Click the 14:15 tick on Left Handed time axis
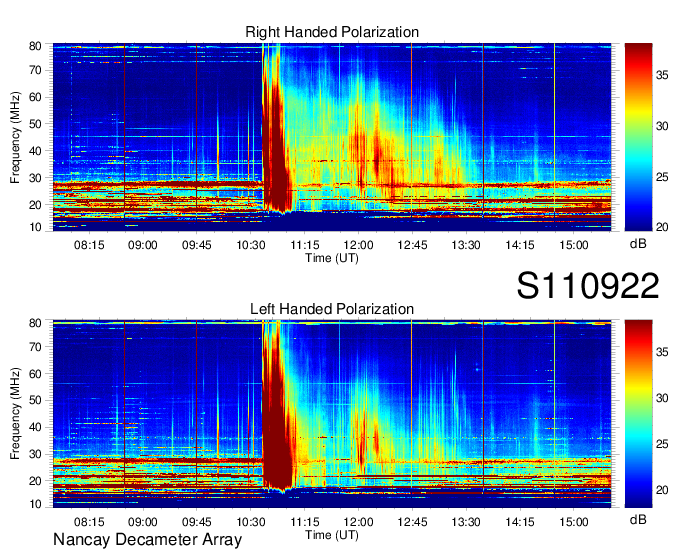 click(520, 522)
